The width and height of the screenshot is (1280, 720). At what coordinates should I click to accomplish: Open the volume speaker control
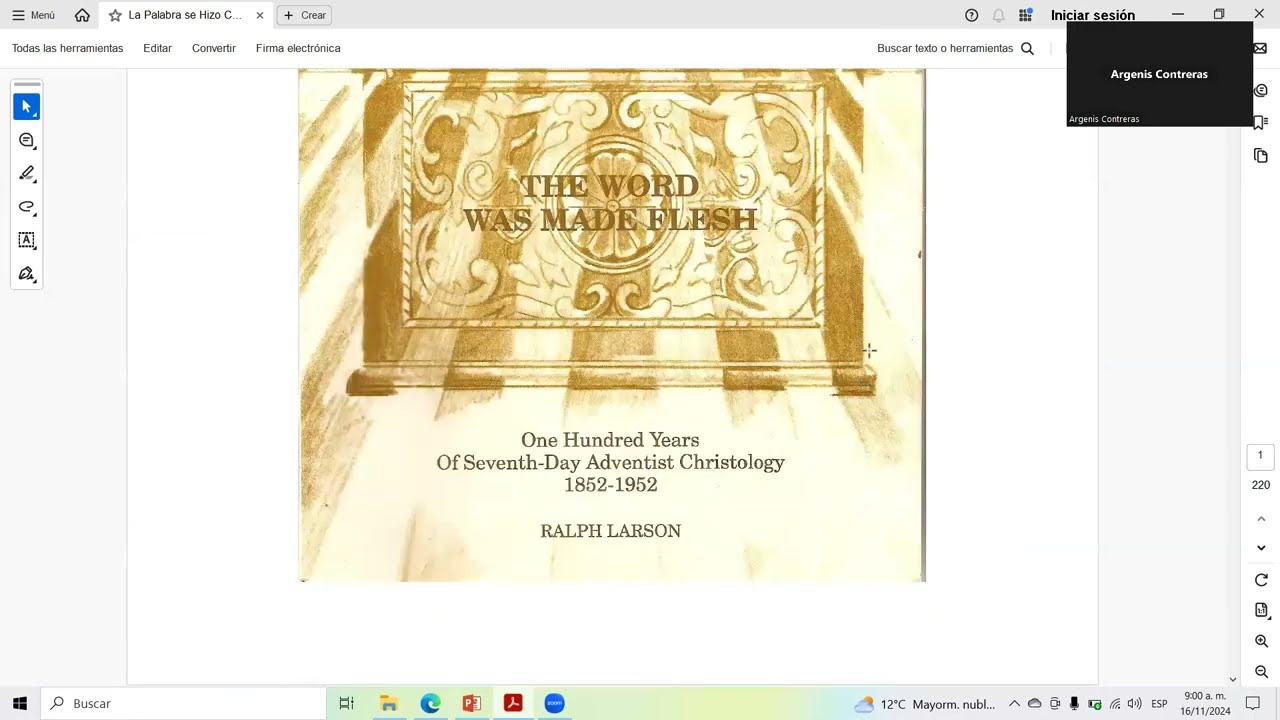pyautogui.click(x=1134, y=704)
